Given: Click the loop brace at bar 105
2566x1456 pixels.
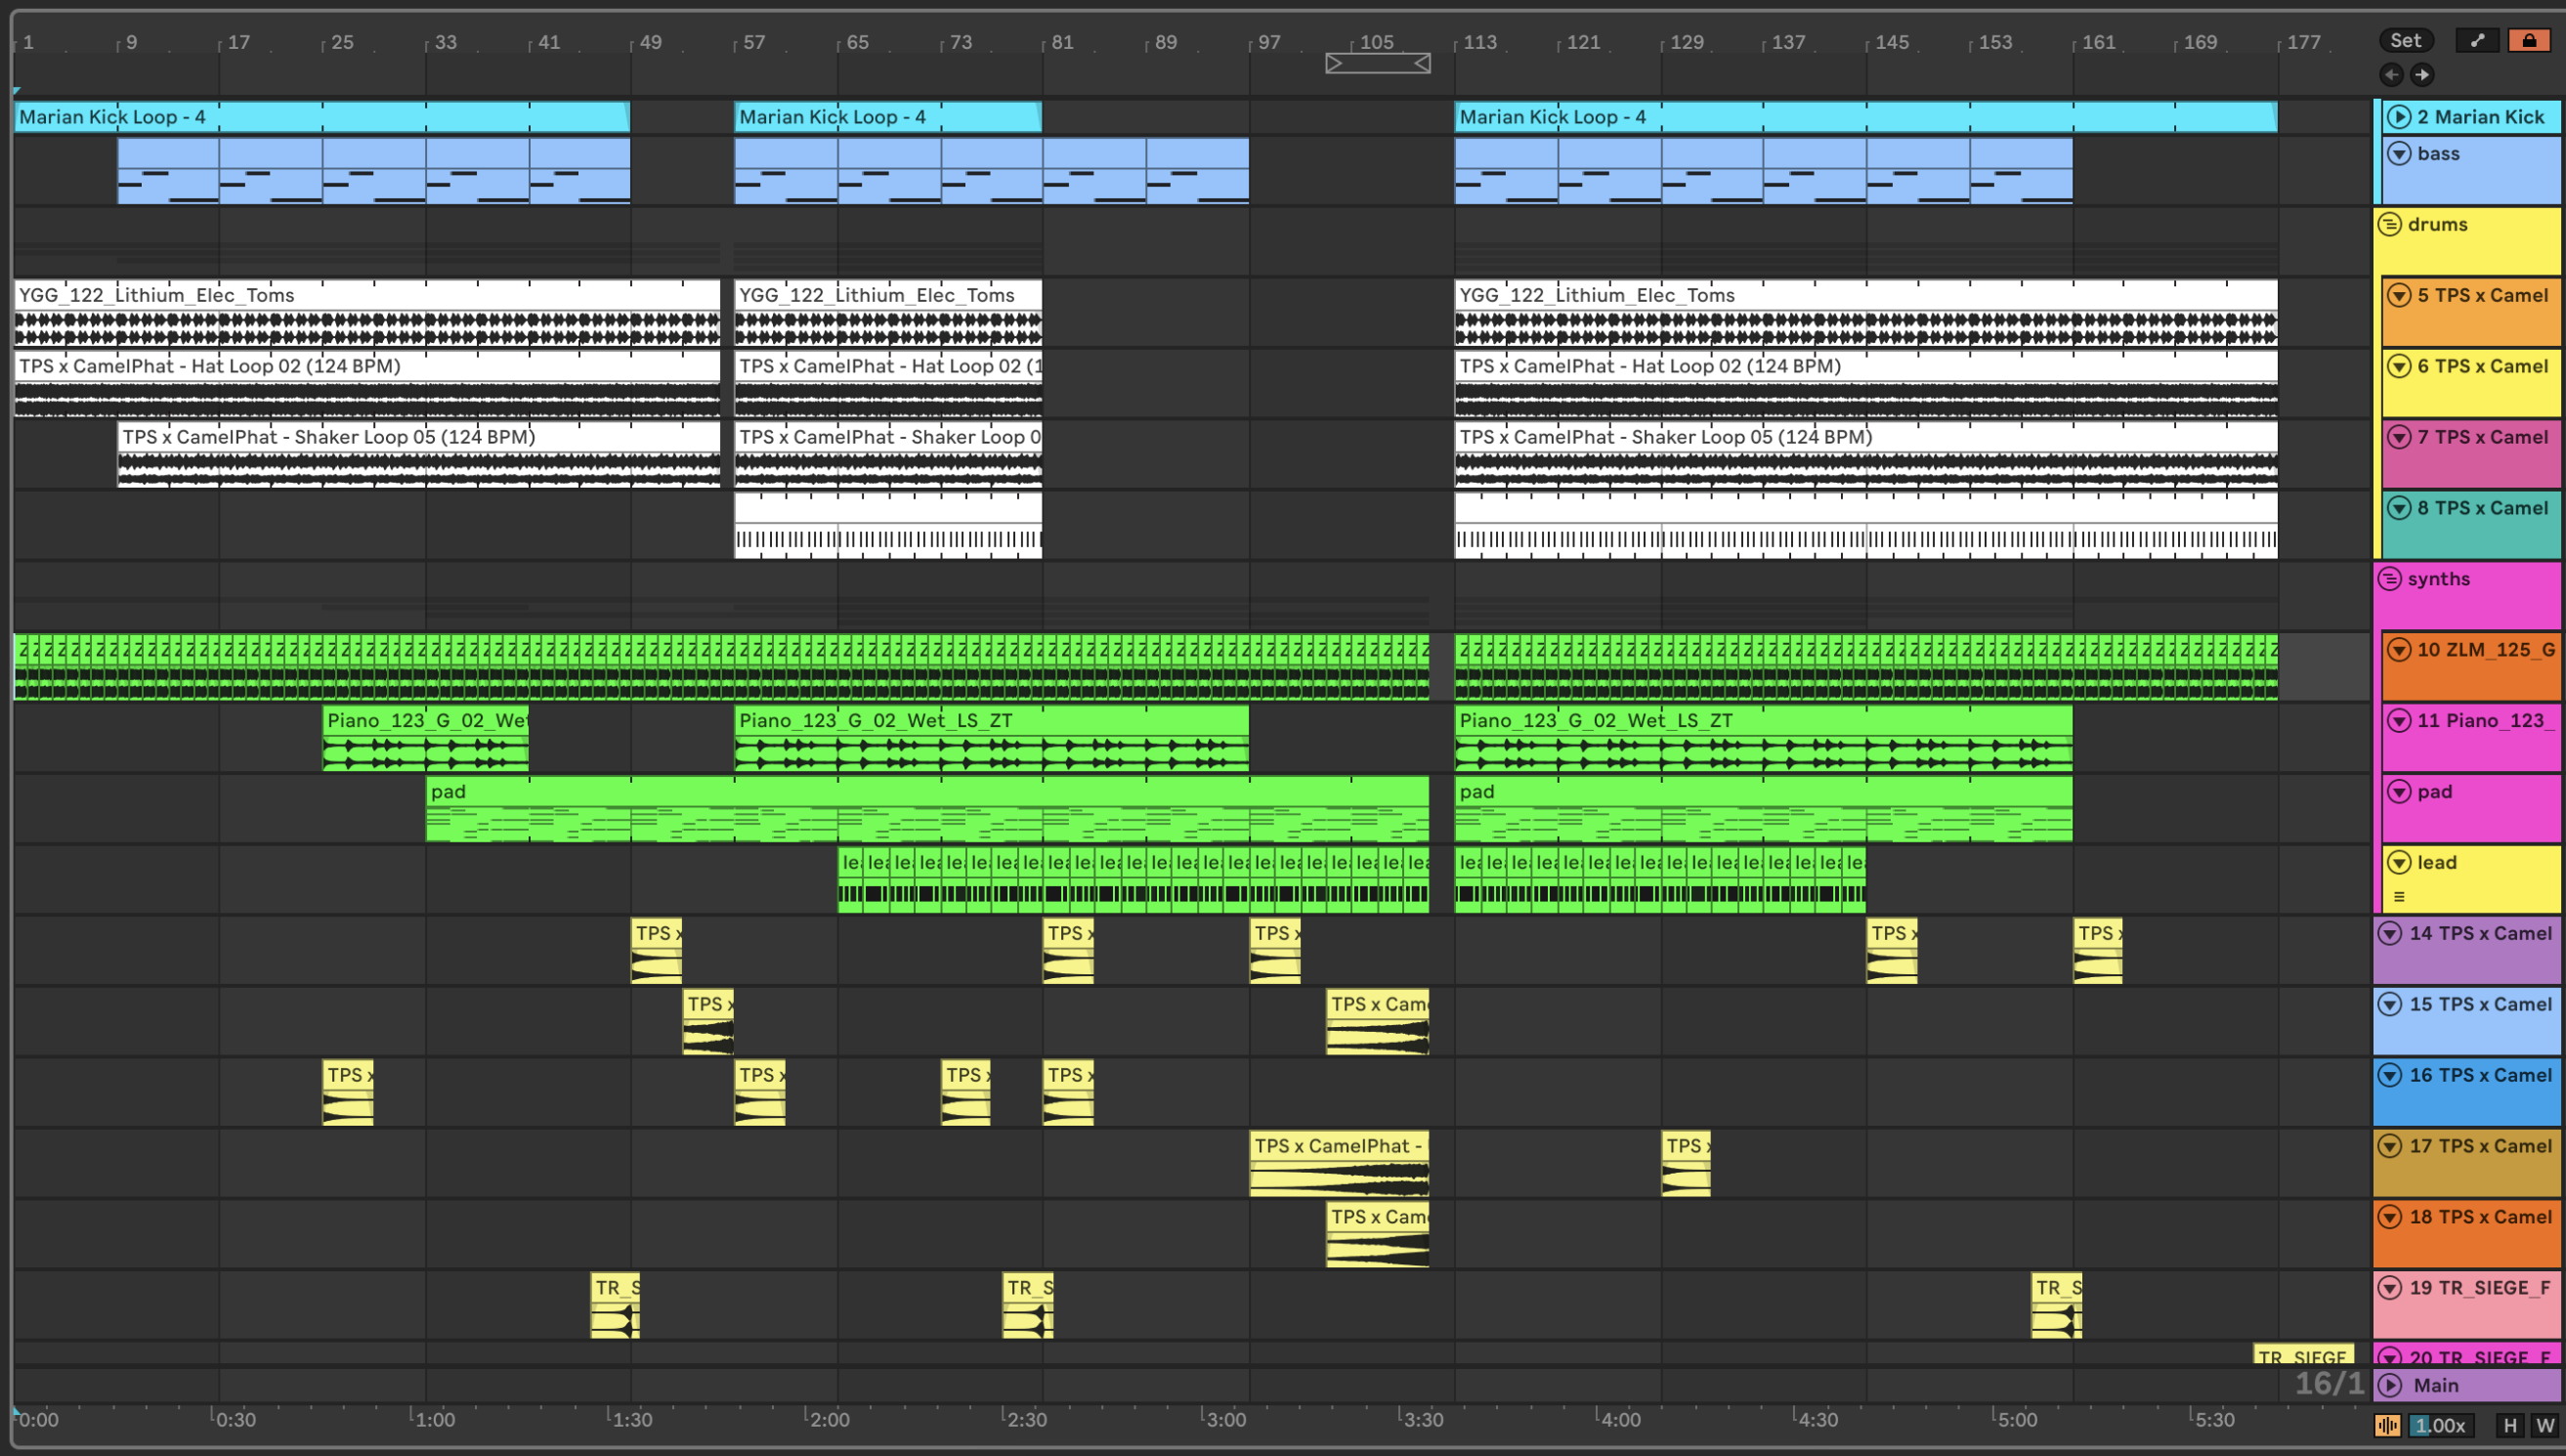Looking at the screenshot, I should 1377,64.
